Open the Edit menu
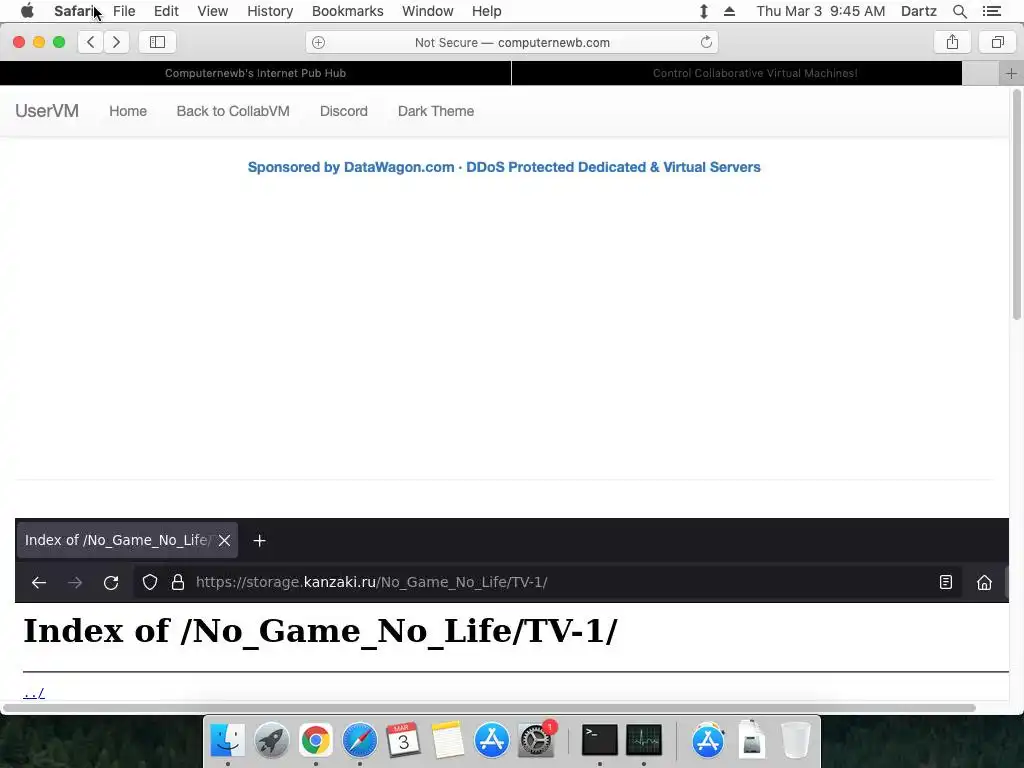Image resolution: width=1024 pixels, height=768 pixels. (x=166, y=11)
